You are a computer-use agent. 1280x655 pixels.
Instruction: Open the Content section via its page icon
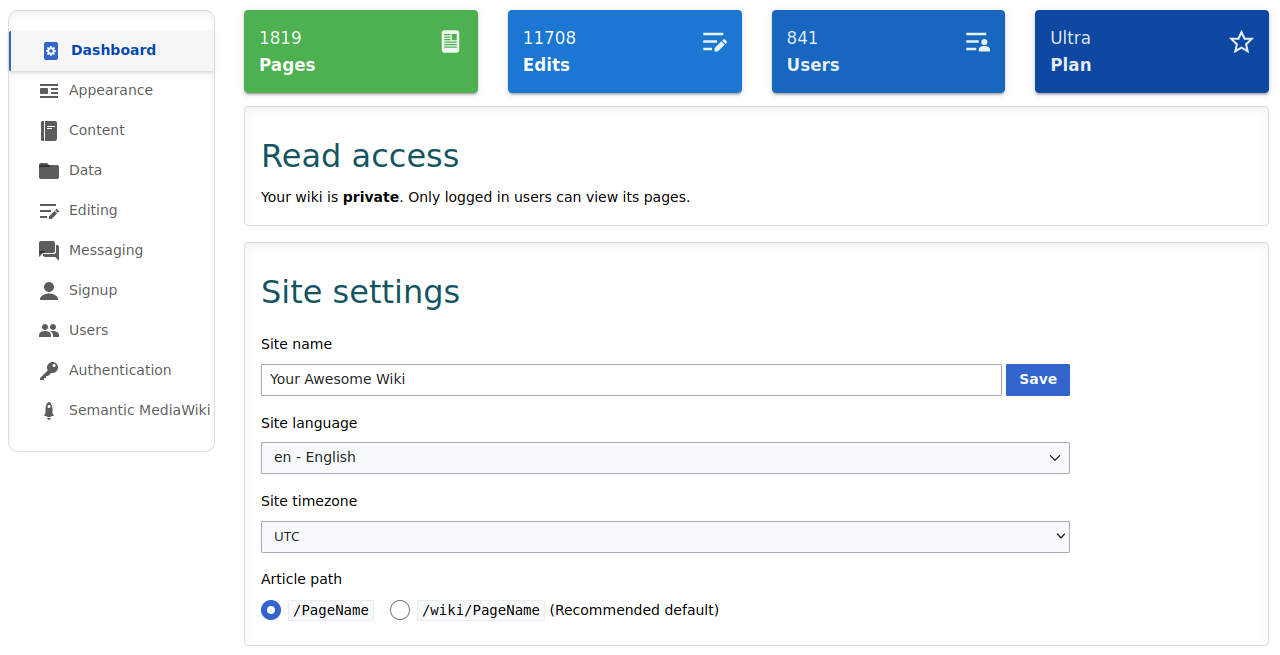coord(48,130)
